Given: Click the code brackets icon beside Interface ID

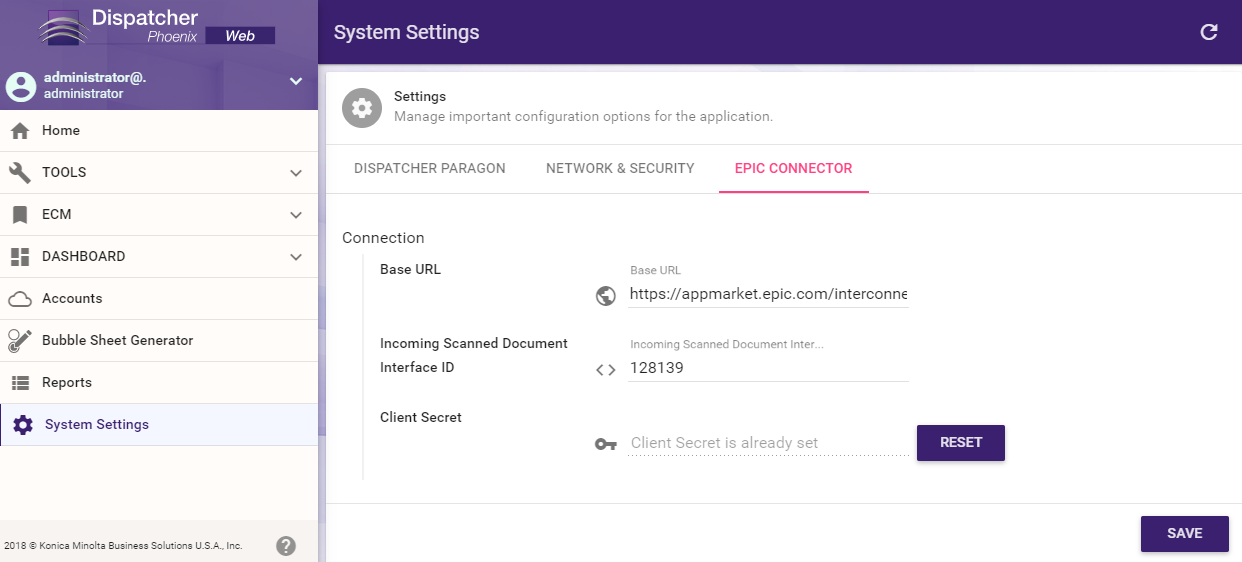Looking at the screenshot, I should coord(606,369).
